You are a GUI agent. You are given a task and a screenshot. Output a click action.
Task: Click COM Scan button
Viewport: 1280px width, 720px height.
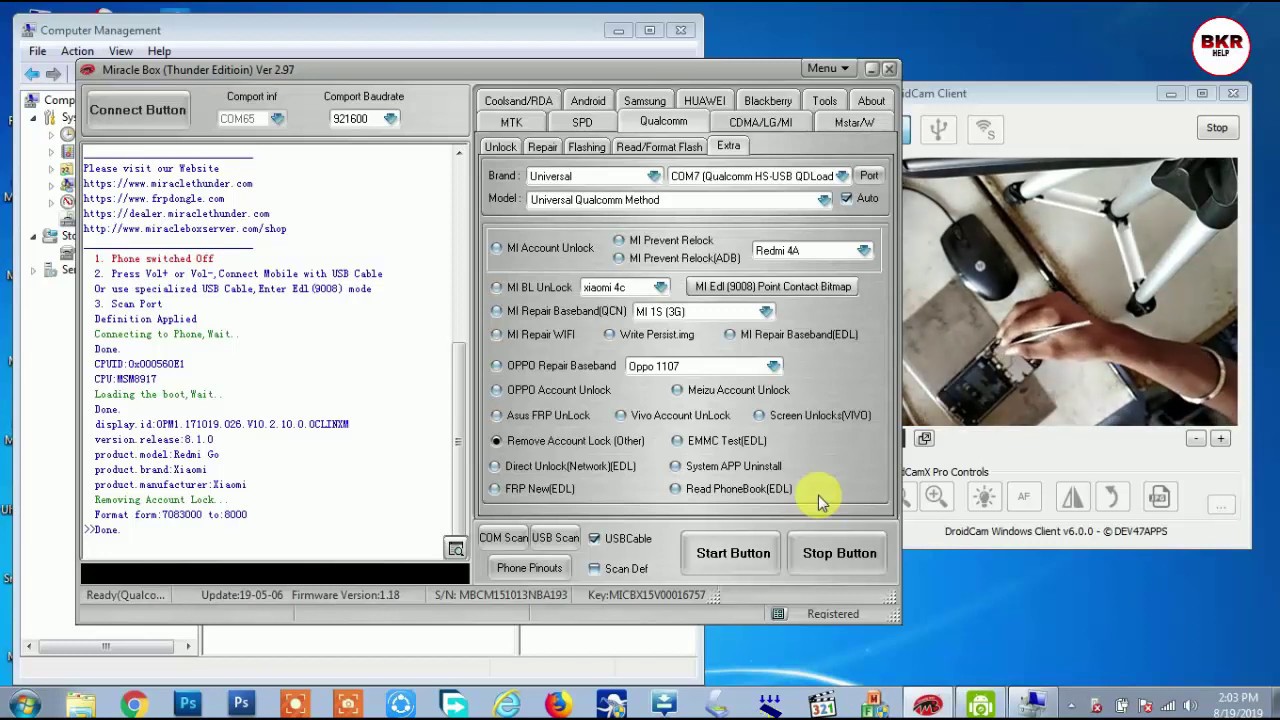pyautogui.click(x=503, y=538)
